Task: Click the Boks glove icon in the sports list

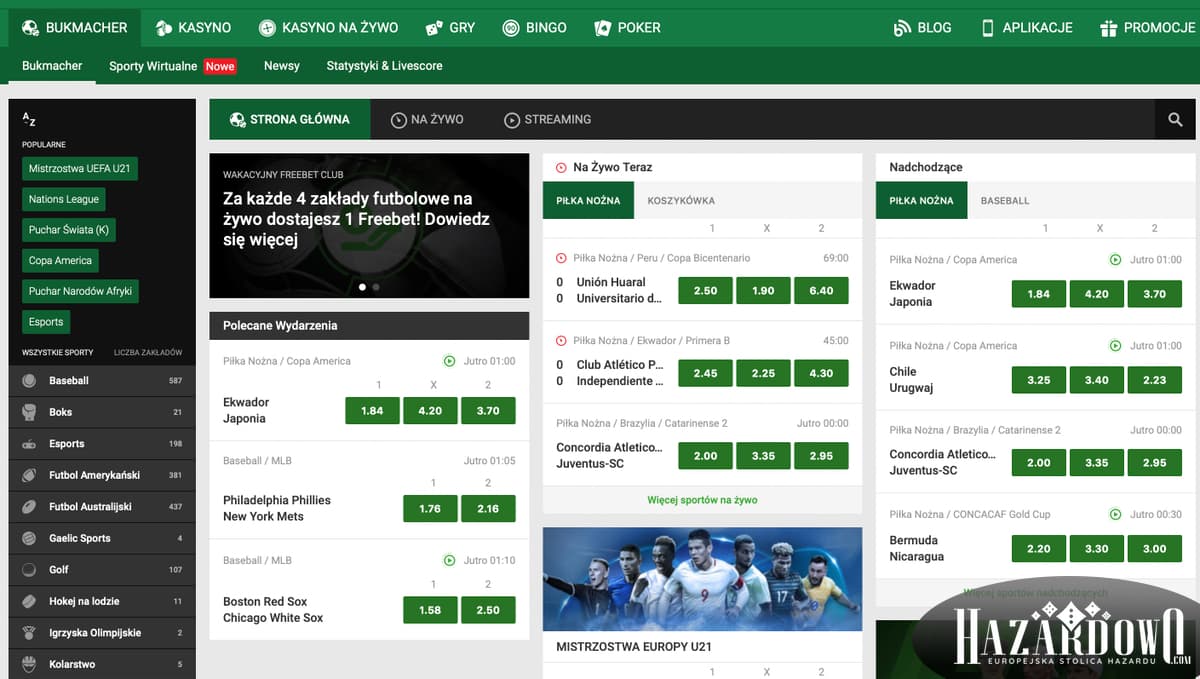Action: click(29, 412)
